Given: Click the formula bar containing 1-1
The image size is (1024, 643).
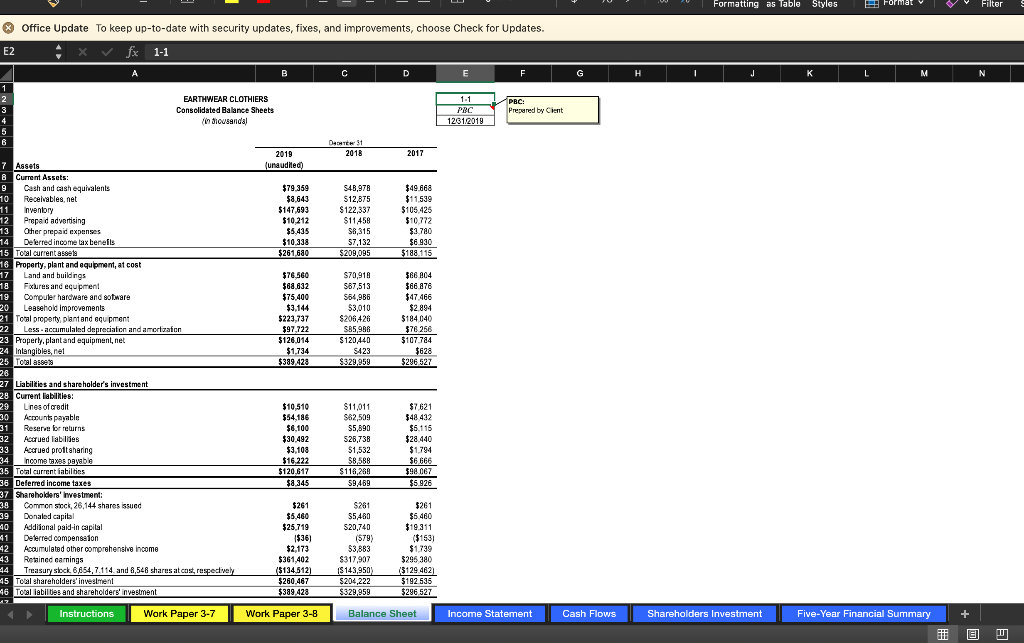Looking at the screenshot, I should pyautogui.click(x=584, y=52).
